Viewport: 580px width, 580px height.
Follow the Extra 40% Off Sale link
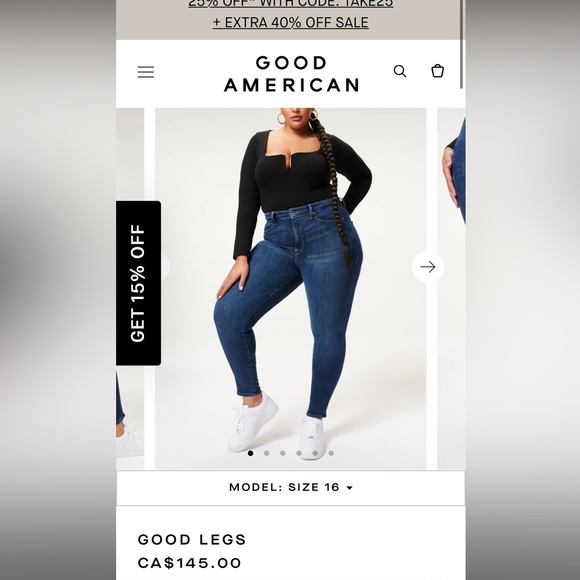pos(291,23)
